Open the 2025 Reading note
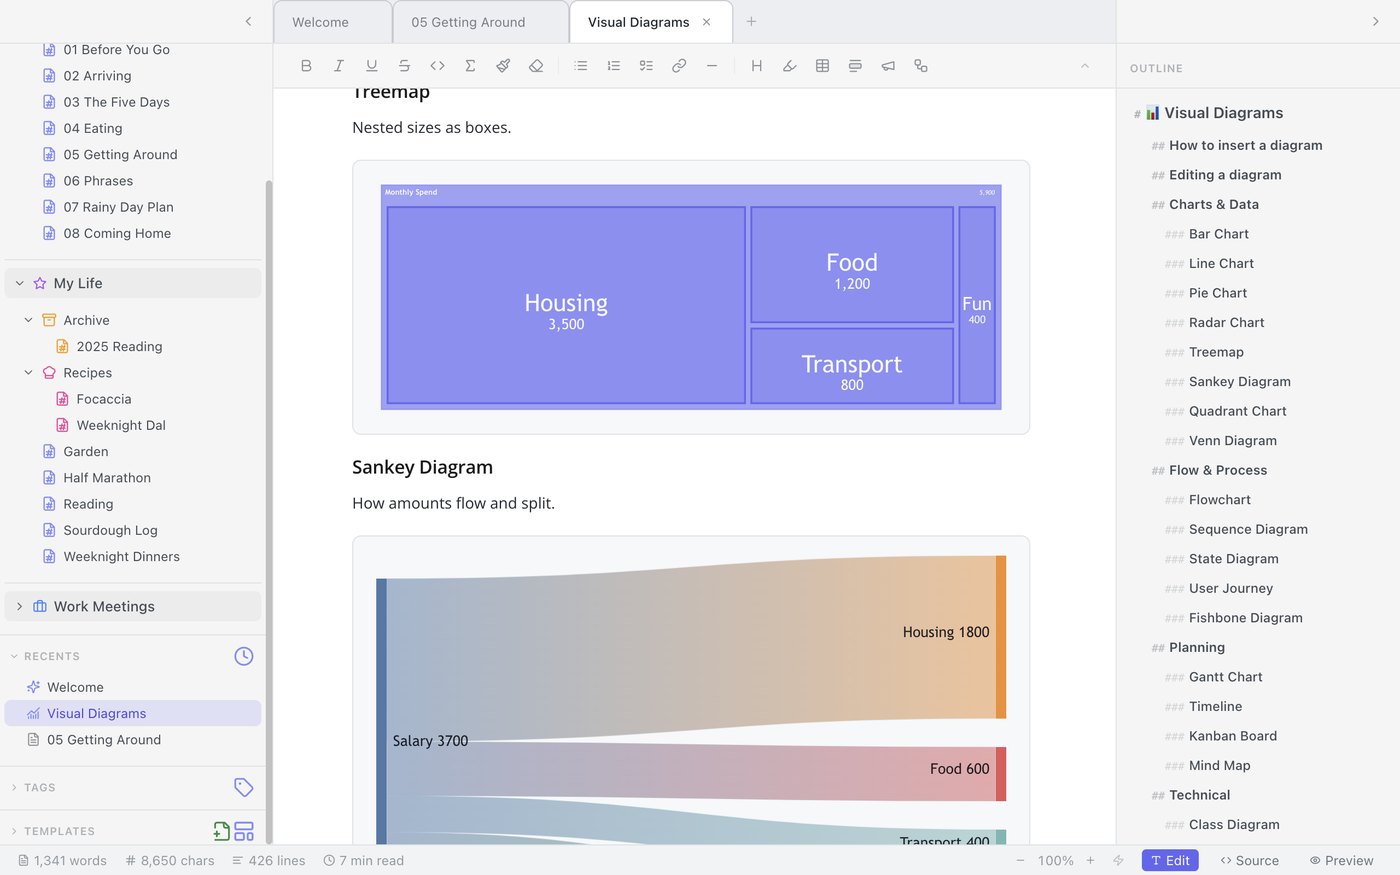 pos(119,346)
